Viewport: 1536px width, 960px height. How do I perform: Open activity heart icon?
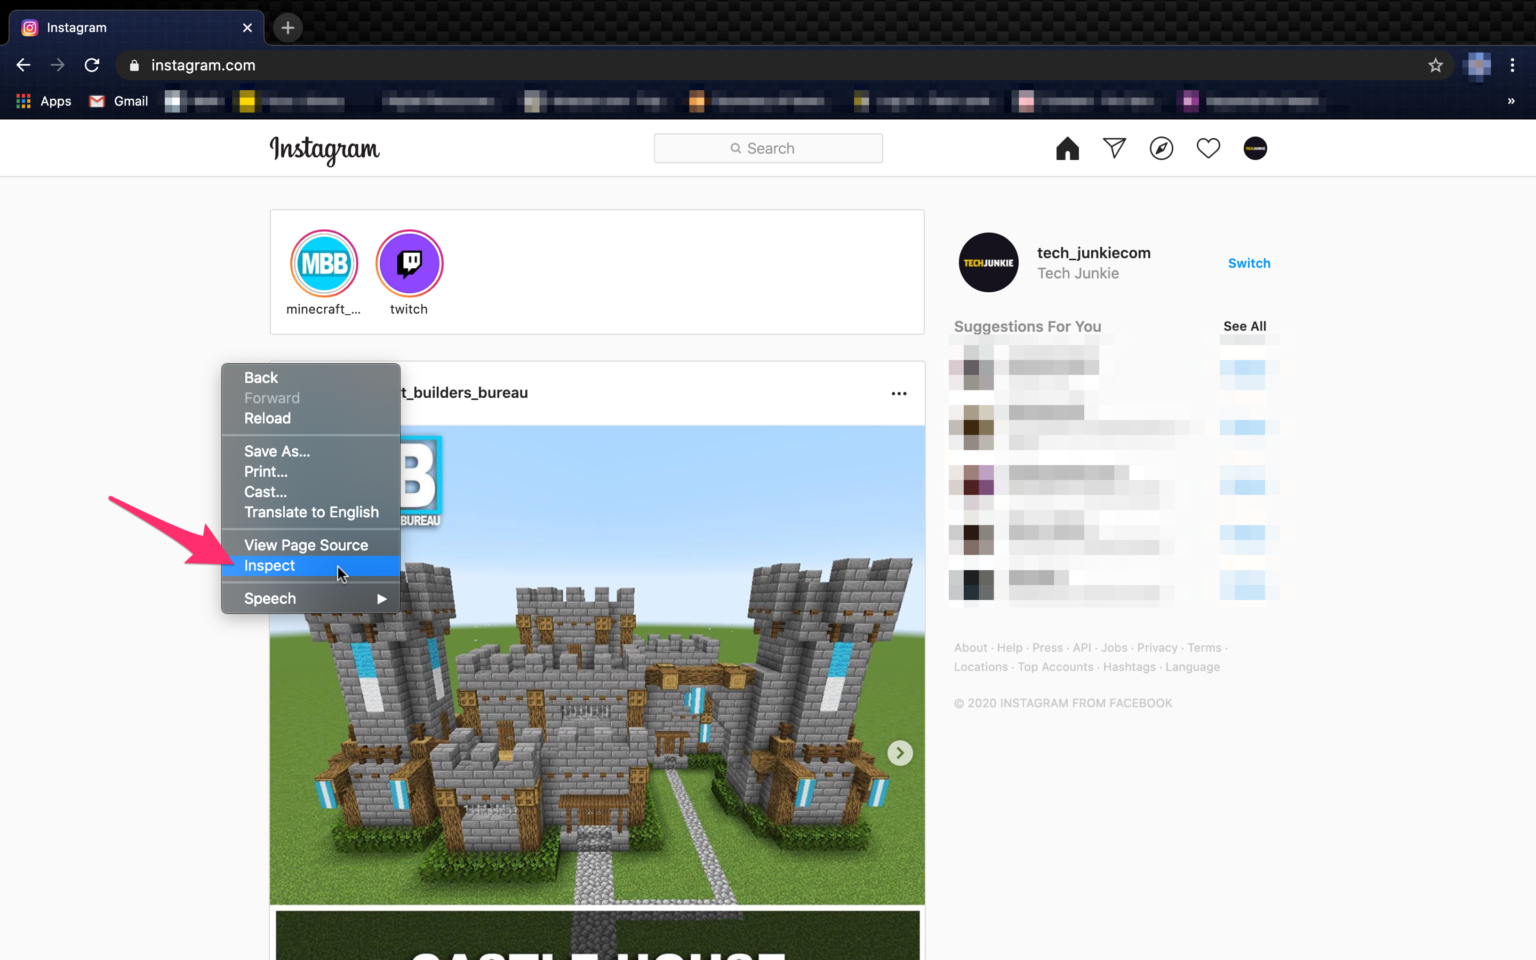(x=1208, y=149)
